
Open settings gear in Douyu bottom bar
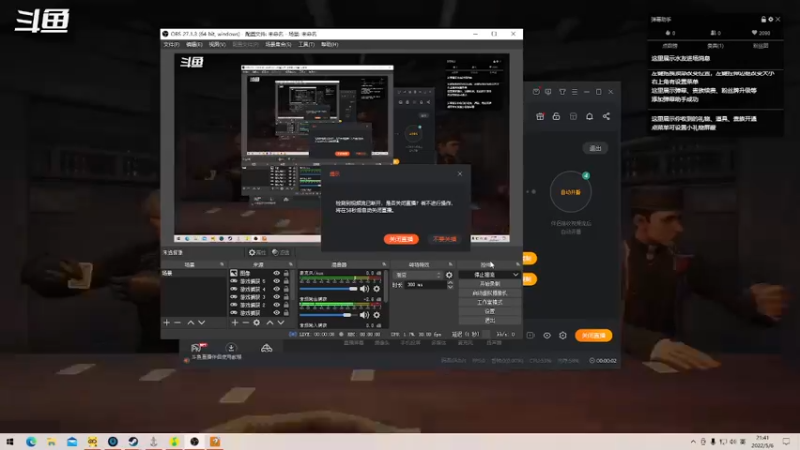563,335
